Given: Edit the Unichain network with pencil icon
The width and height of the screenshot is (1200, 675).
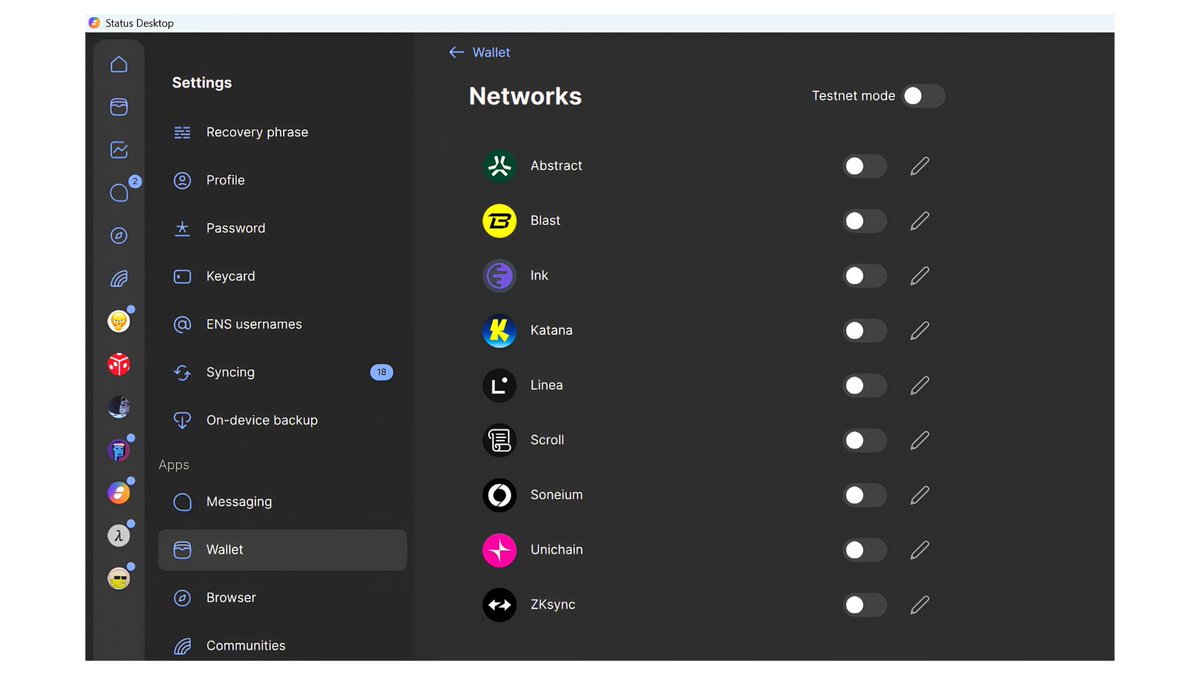Looking at the screenshot, I should [920, 550].
